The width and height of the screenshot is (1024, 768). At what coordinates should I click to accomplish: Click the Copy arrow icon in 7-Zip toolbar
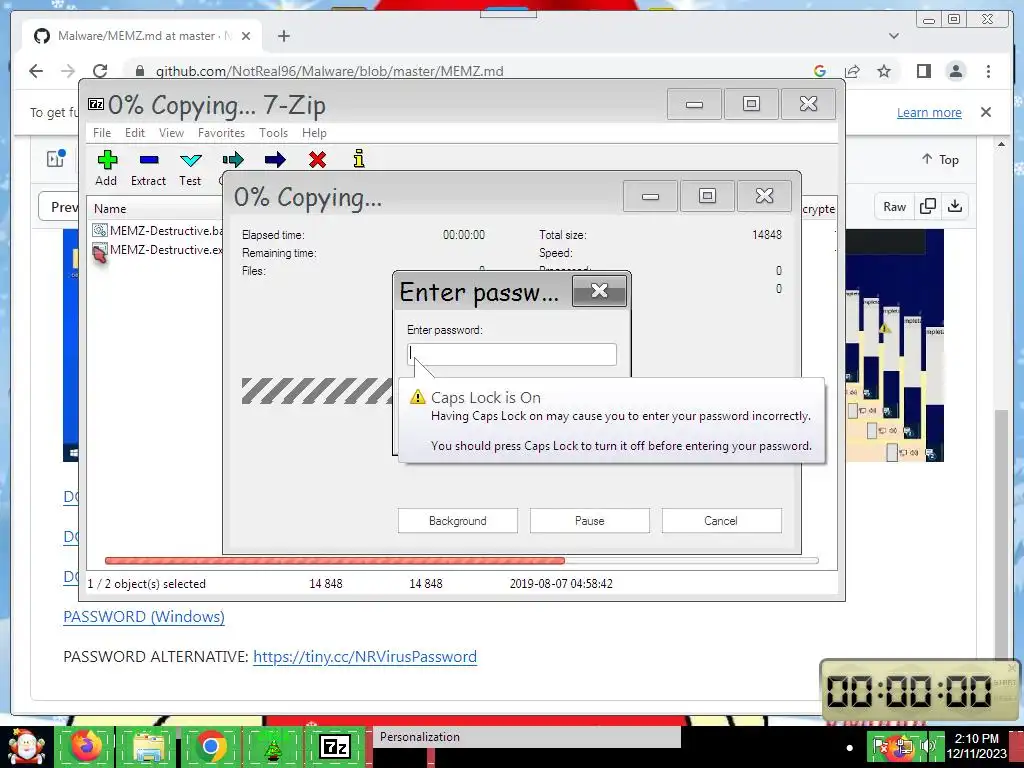pos(232,159)
